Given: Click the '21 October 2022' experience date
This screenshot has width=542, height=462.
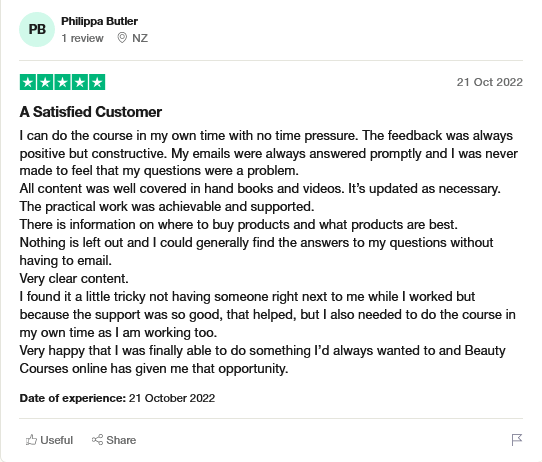Looking at the screenshot, I should coord(172,398).
